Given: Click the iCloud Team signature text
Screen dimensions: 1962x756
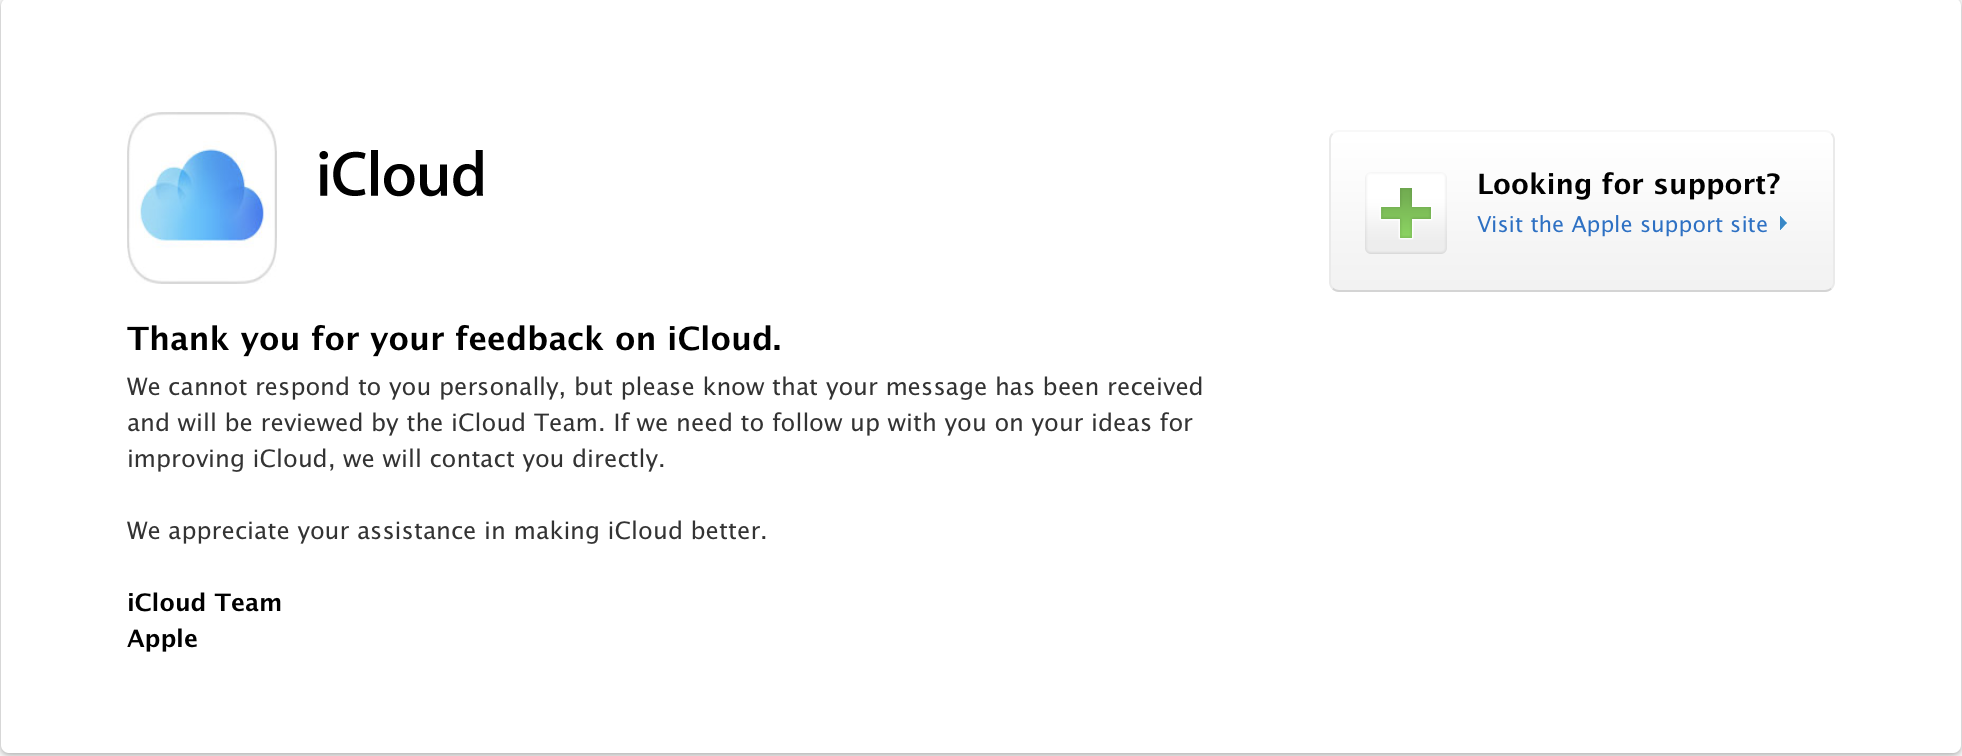Looking at the screenshot, I should (204, 603).
